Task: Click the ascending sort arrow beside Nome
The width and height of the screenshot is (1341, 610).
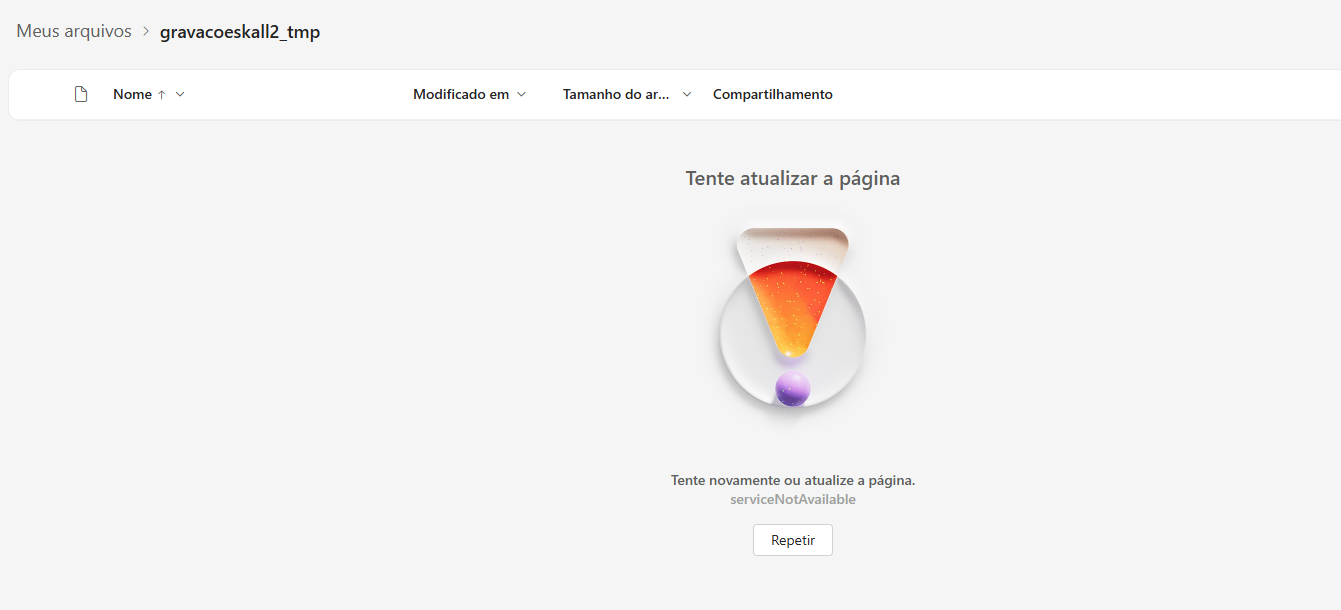Action: [162, 94]
